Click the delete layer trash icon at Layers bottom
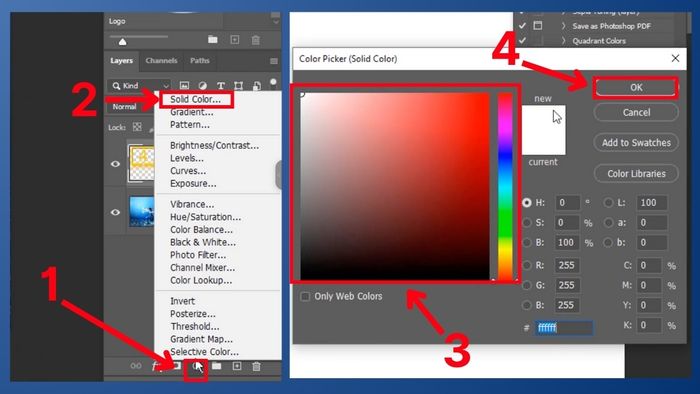The width and height of the screenshot is (700, 394). pyautogui.click(x=256, y=366)
